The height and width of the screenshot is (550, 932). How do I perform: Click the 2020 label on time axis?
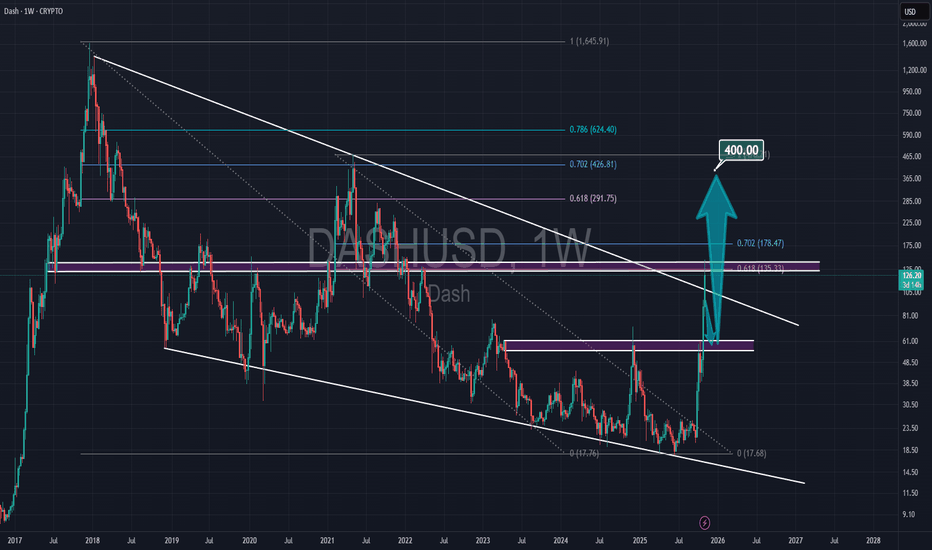point(247,538)
